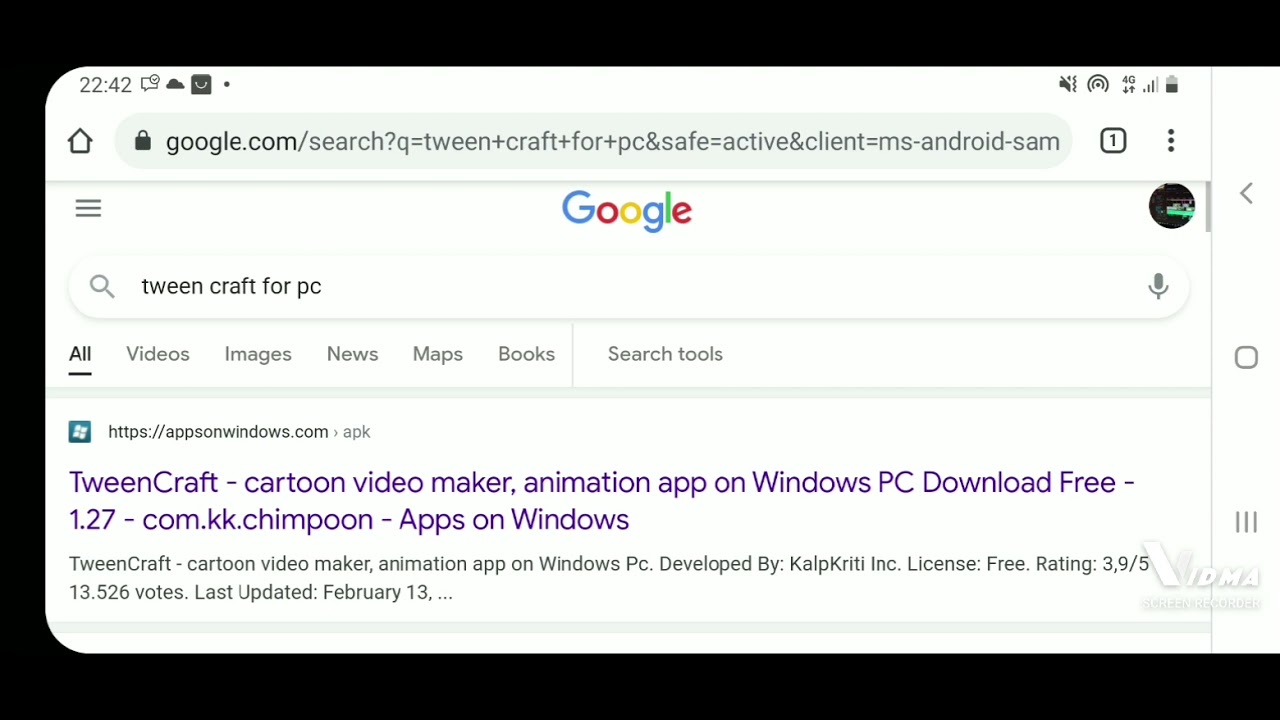Tap Android back navigation arrow
This screenshot has height=720, width=1280.
coord(1246,193)
